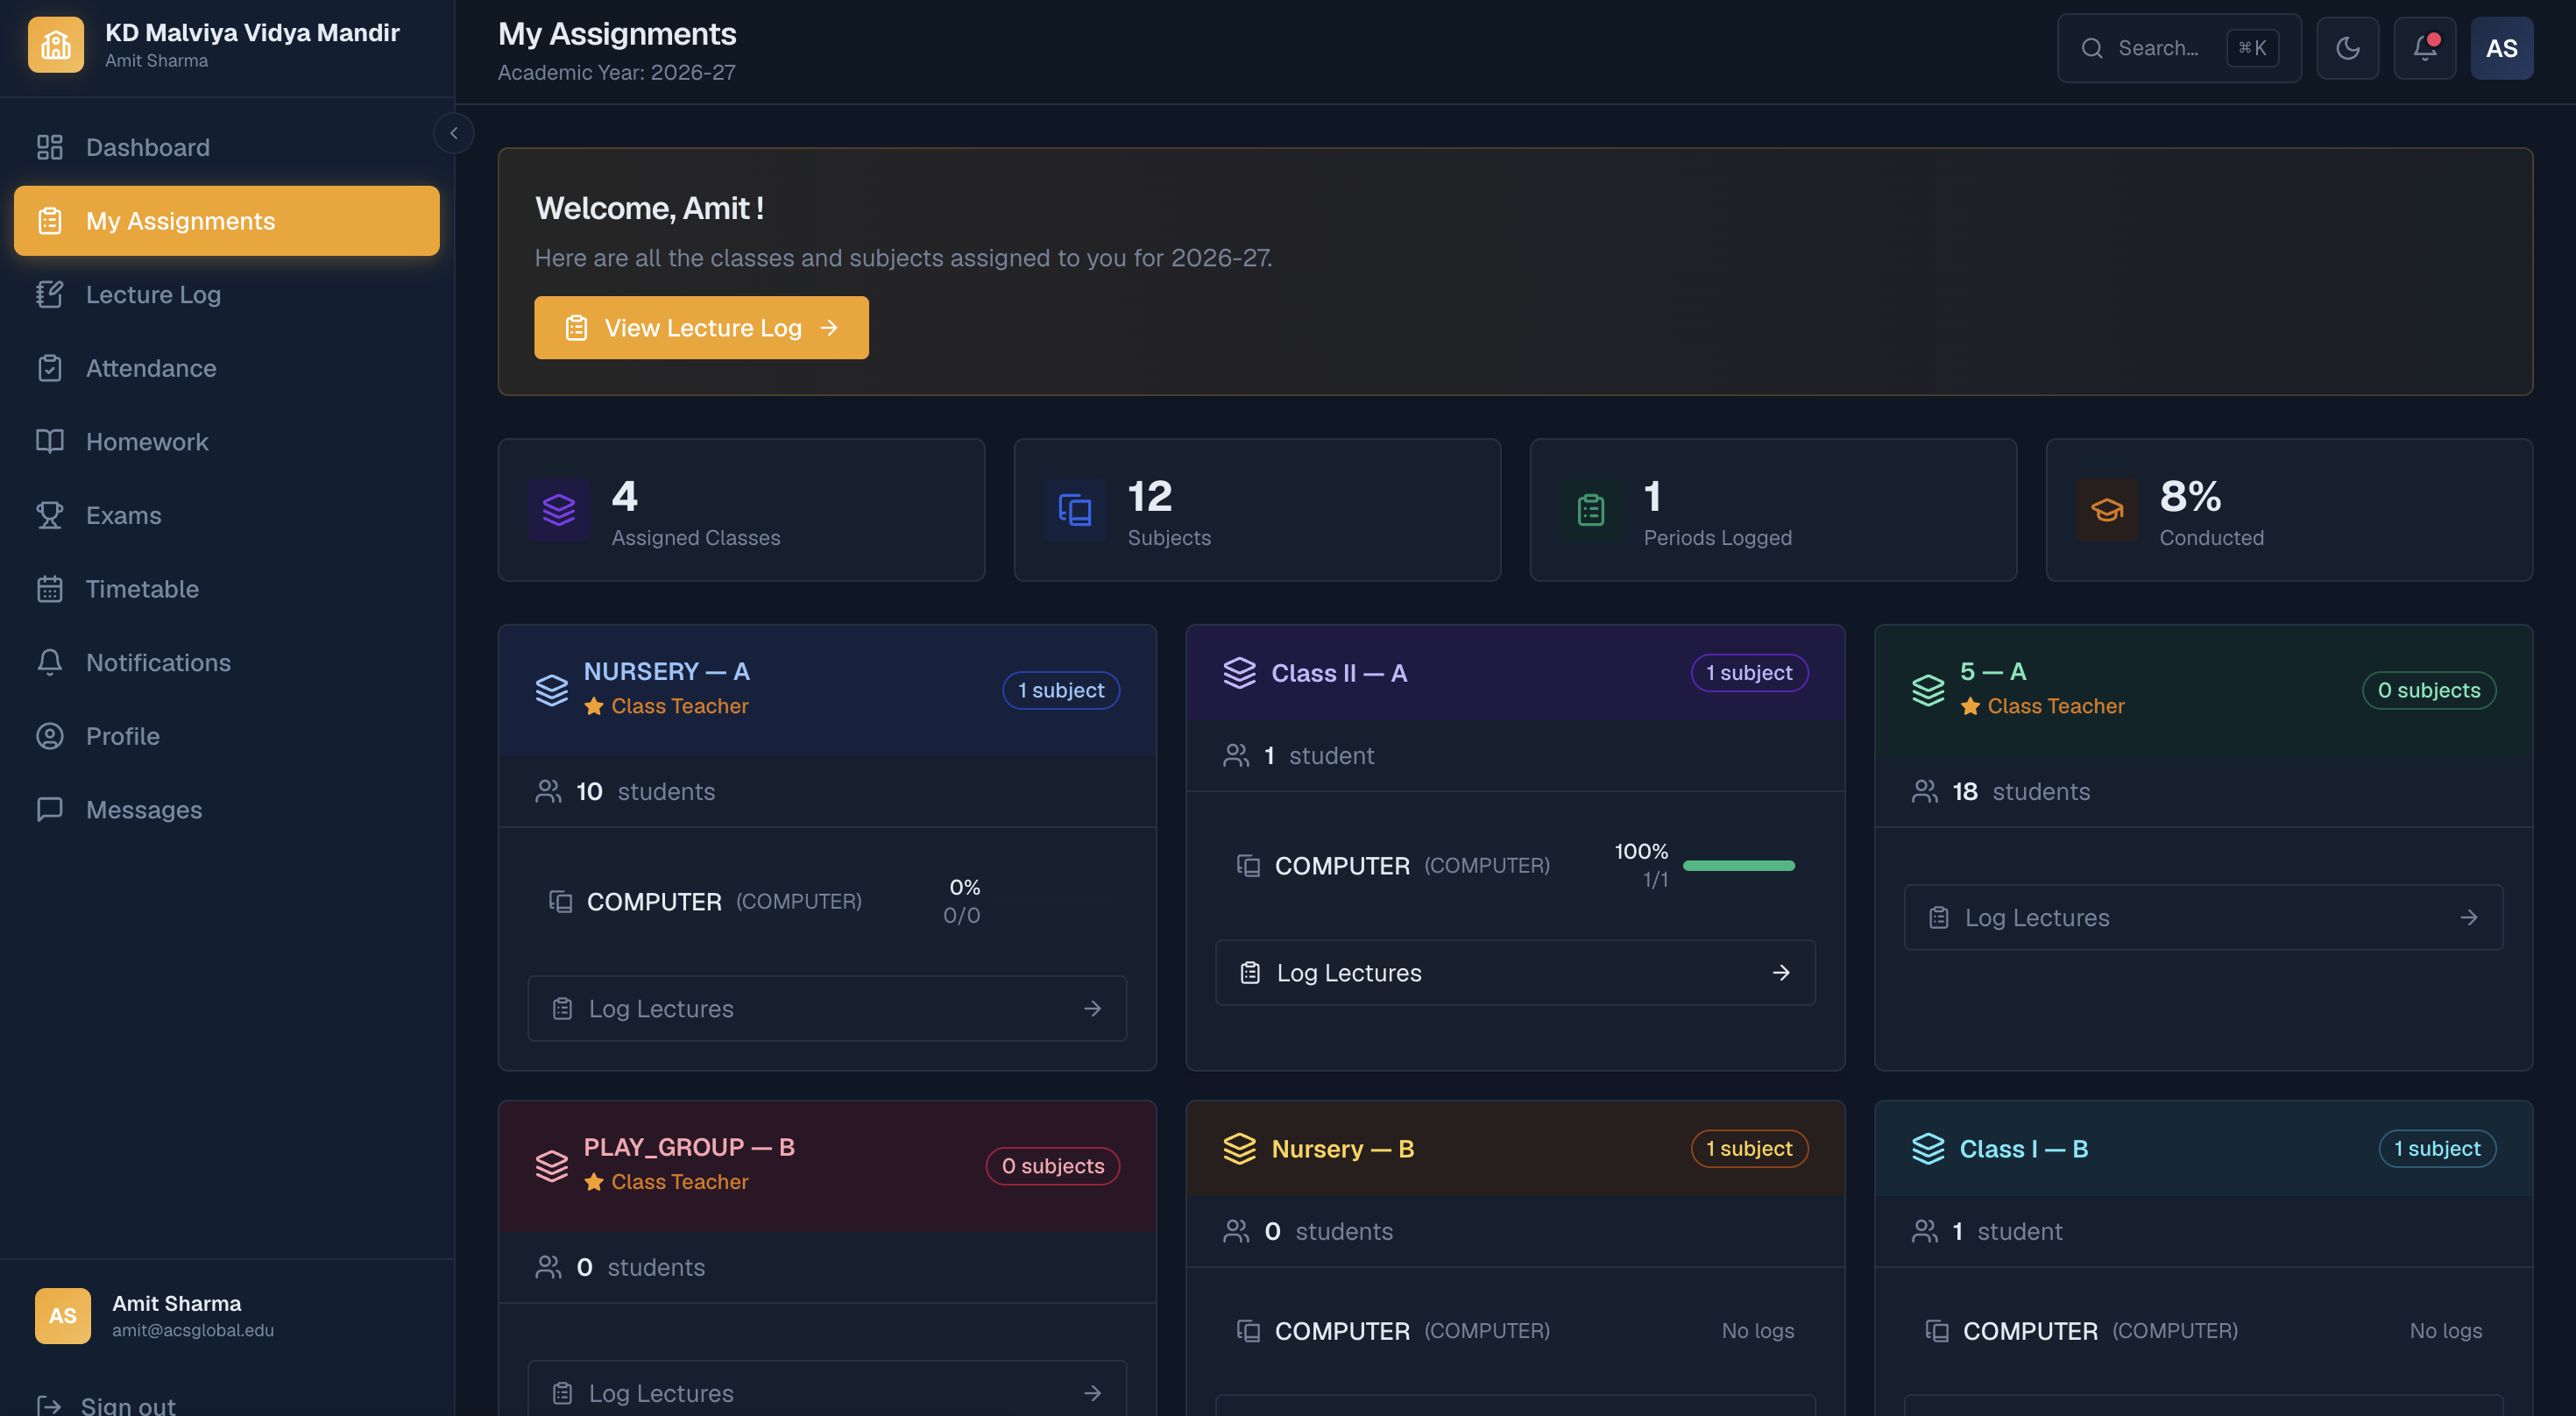The width and height of the screenshot is (2576, 1416).
Task: Click Log Lectures in 5 — A card
Action: click(x=2203, y=918)
